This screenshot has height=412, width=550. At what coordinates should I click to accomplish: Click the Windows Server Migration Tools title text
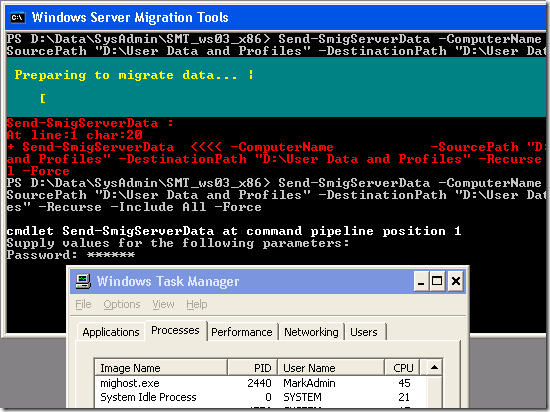click(130, 17)
